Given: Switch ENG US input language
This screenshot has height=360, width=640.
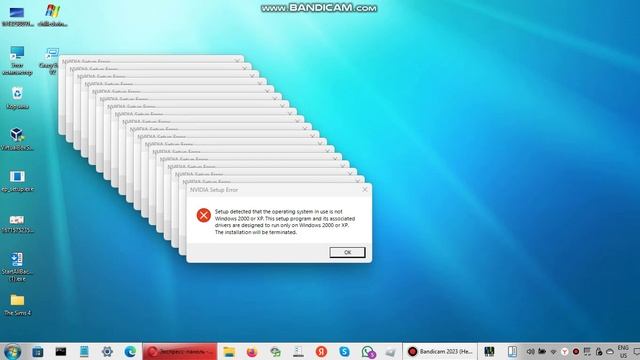Looking at the screenshot, I should pos(623,351).
